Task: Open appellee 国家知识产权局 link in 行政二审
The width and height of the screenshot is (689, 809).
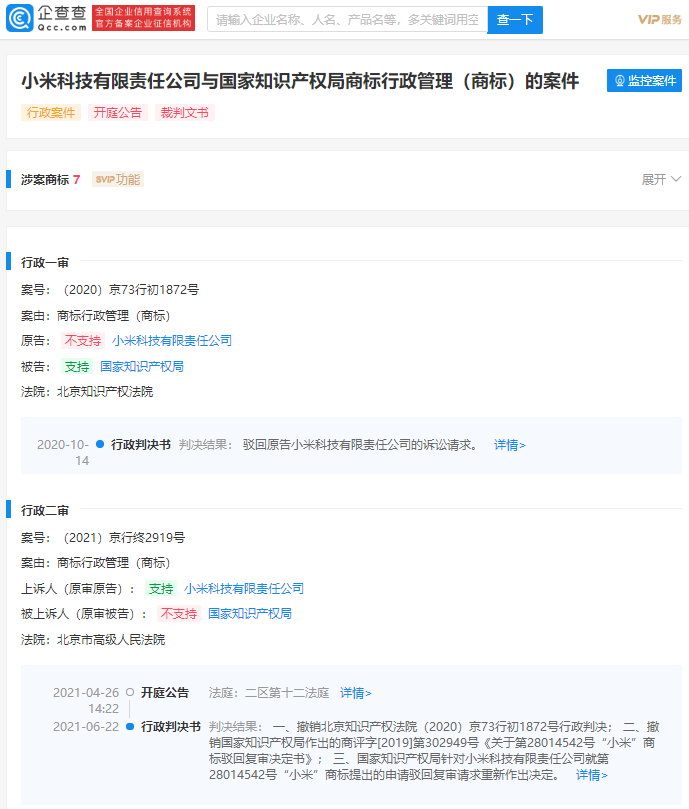Action: pyautogui.click(x=250, y=614)
